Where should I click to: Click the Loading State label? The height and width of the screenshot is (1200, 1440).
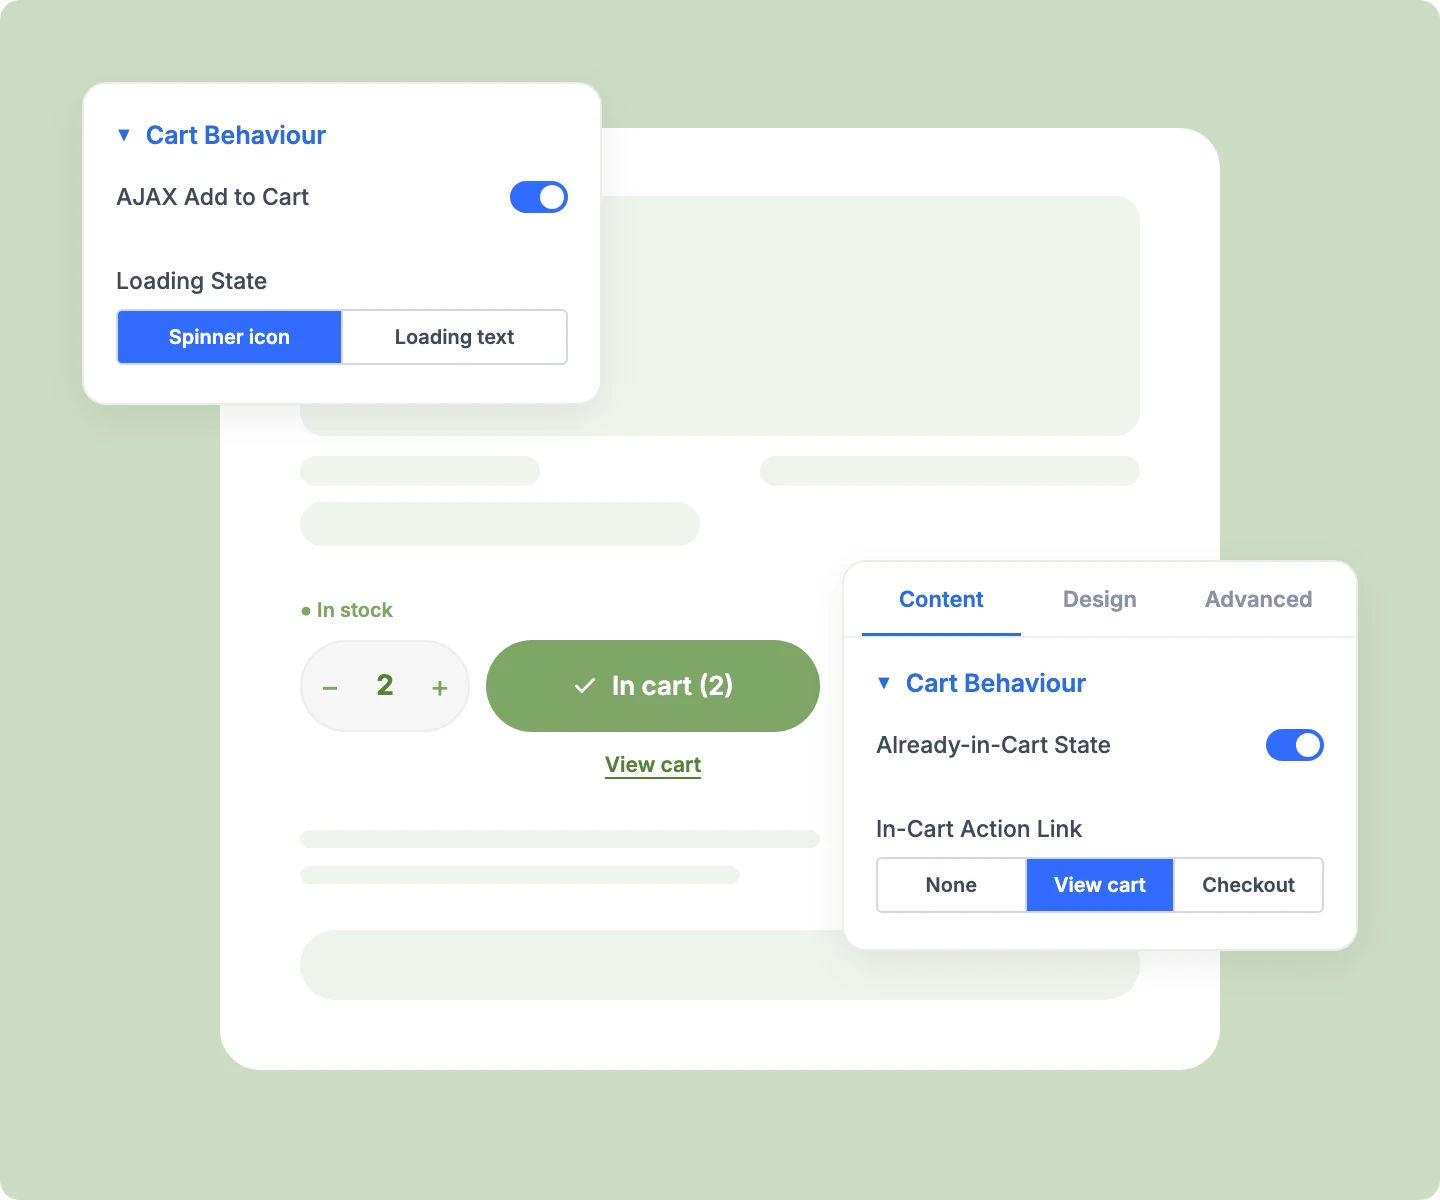coord(192,281)
